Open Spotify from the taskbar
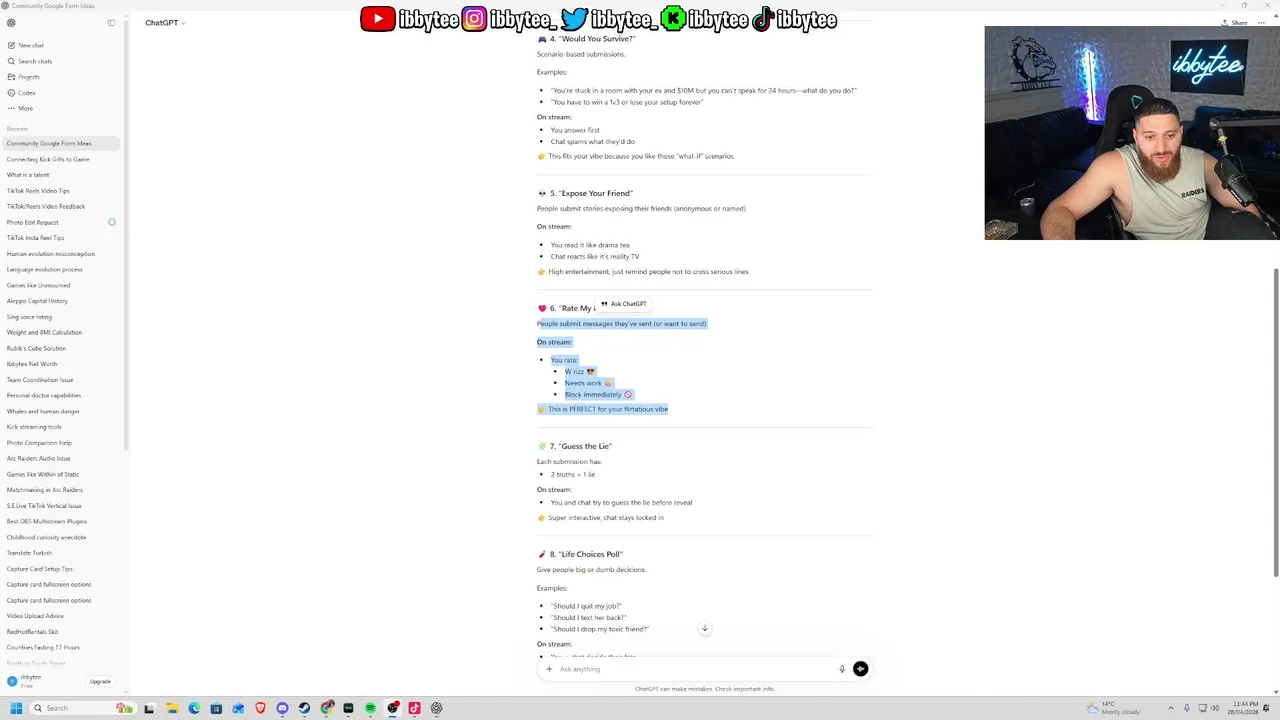This screenshot has height=720, width=1280. coord(370,708)
